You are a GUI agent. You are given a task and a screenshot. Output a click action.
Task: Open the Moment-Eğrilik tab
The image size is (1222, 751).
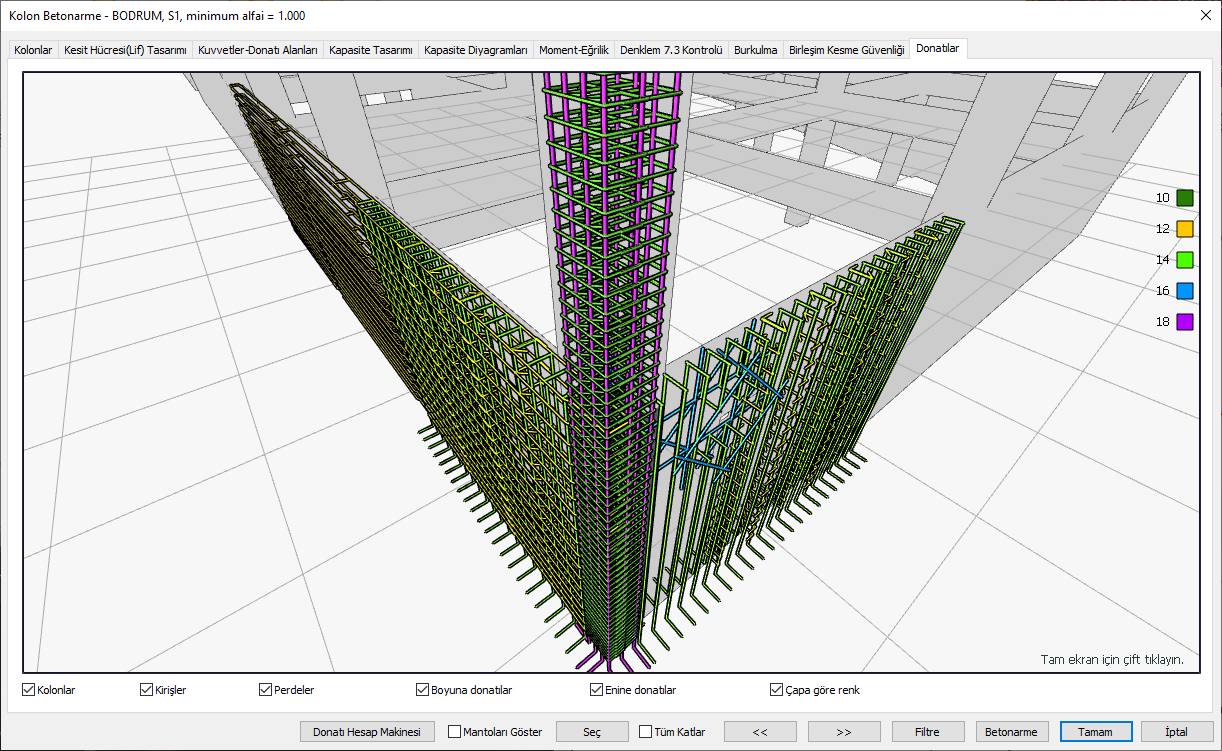573,49
